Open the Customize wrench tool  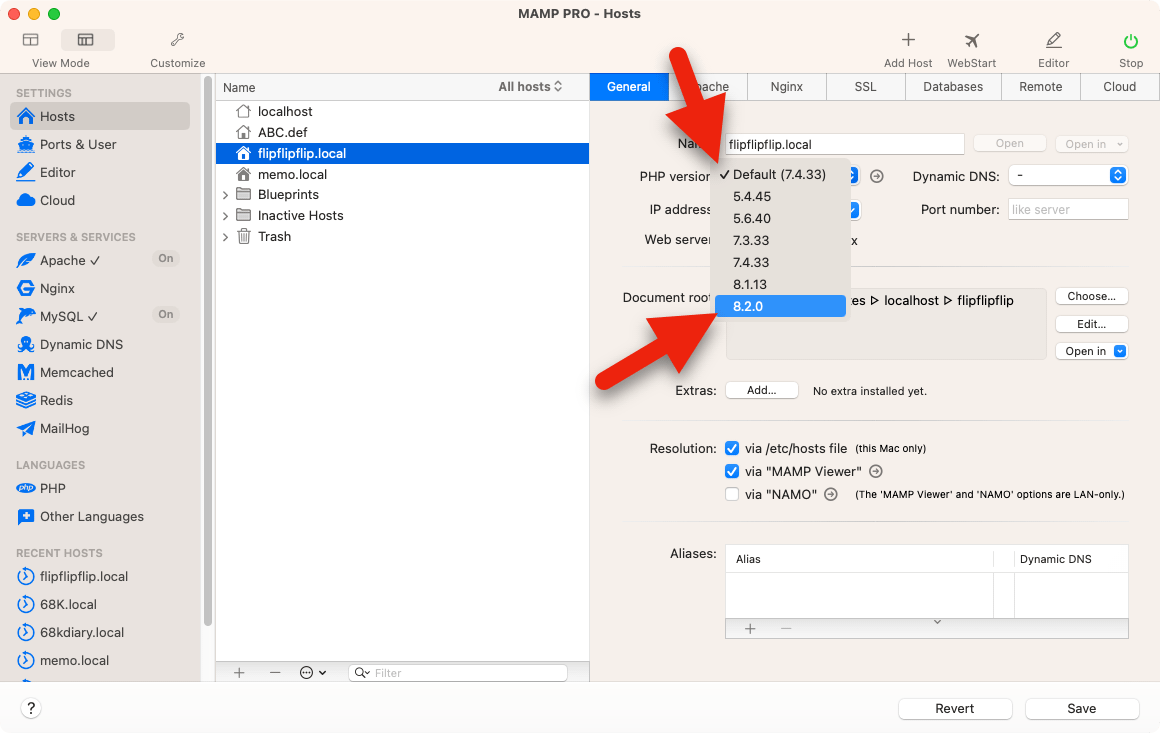point(177,41)
